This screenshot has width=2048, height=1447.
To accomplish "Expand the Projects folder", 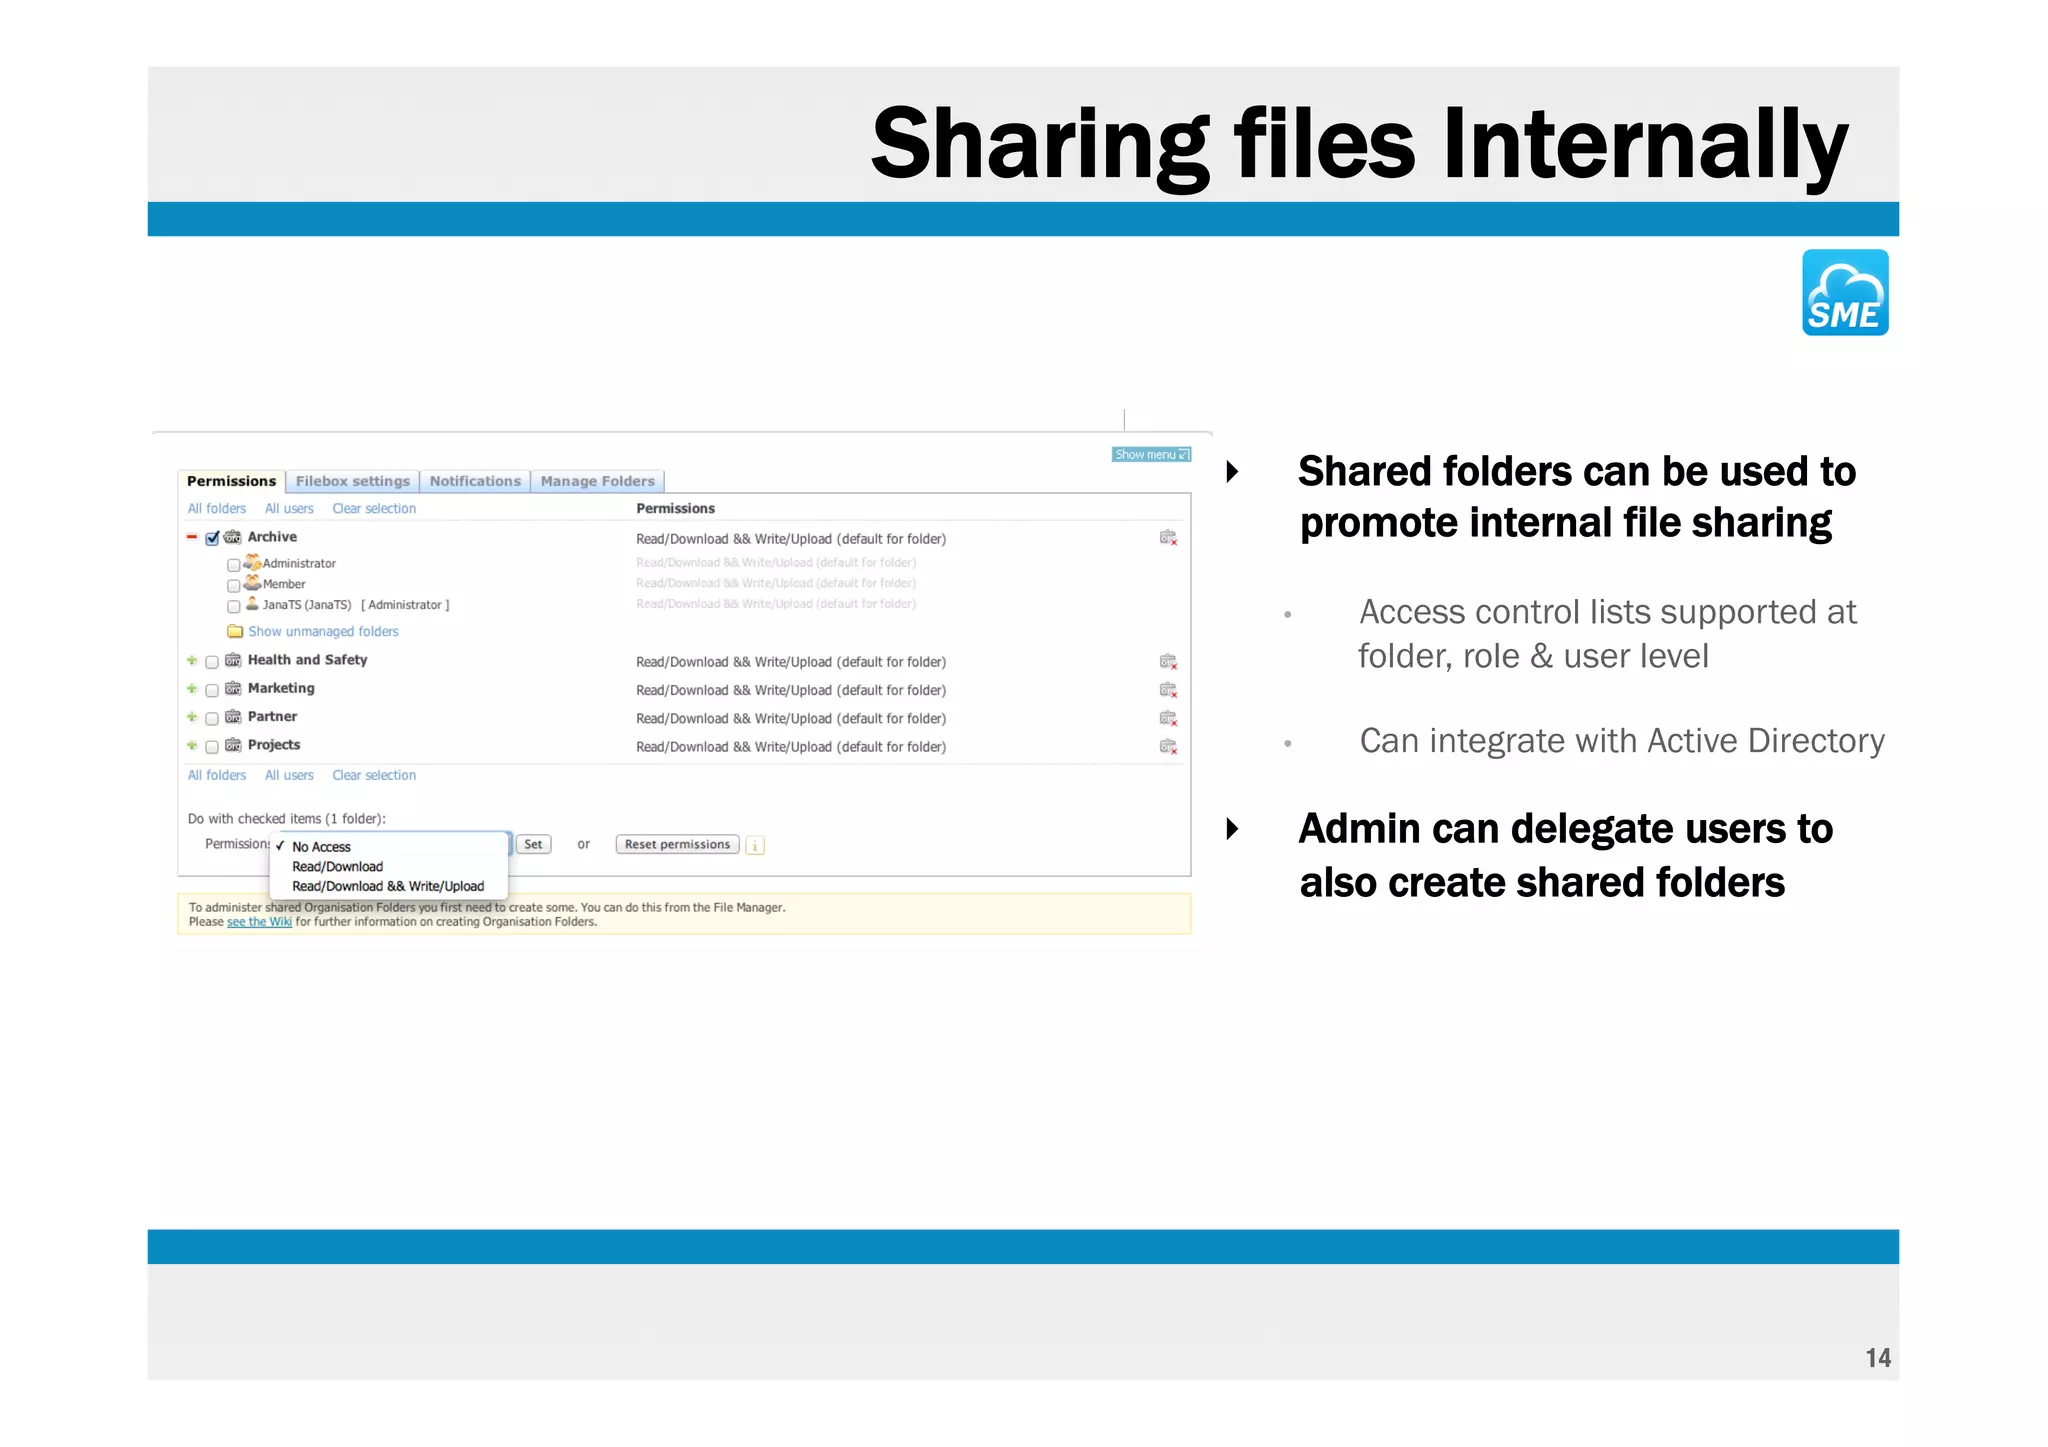I will pyautogui.click(x=192, y=745).
